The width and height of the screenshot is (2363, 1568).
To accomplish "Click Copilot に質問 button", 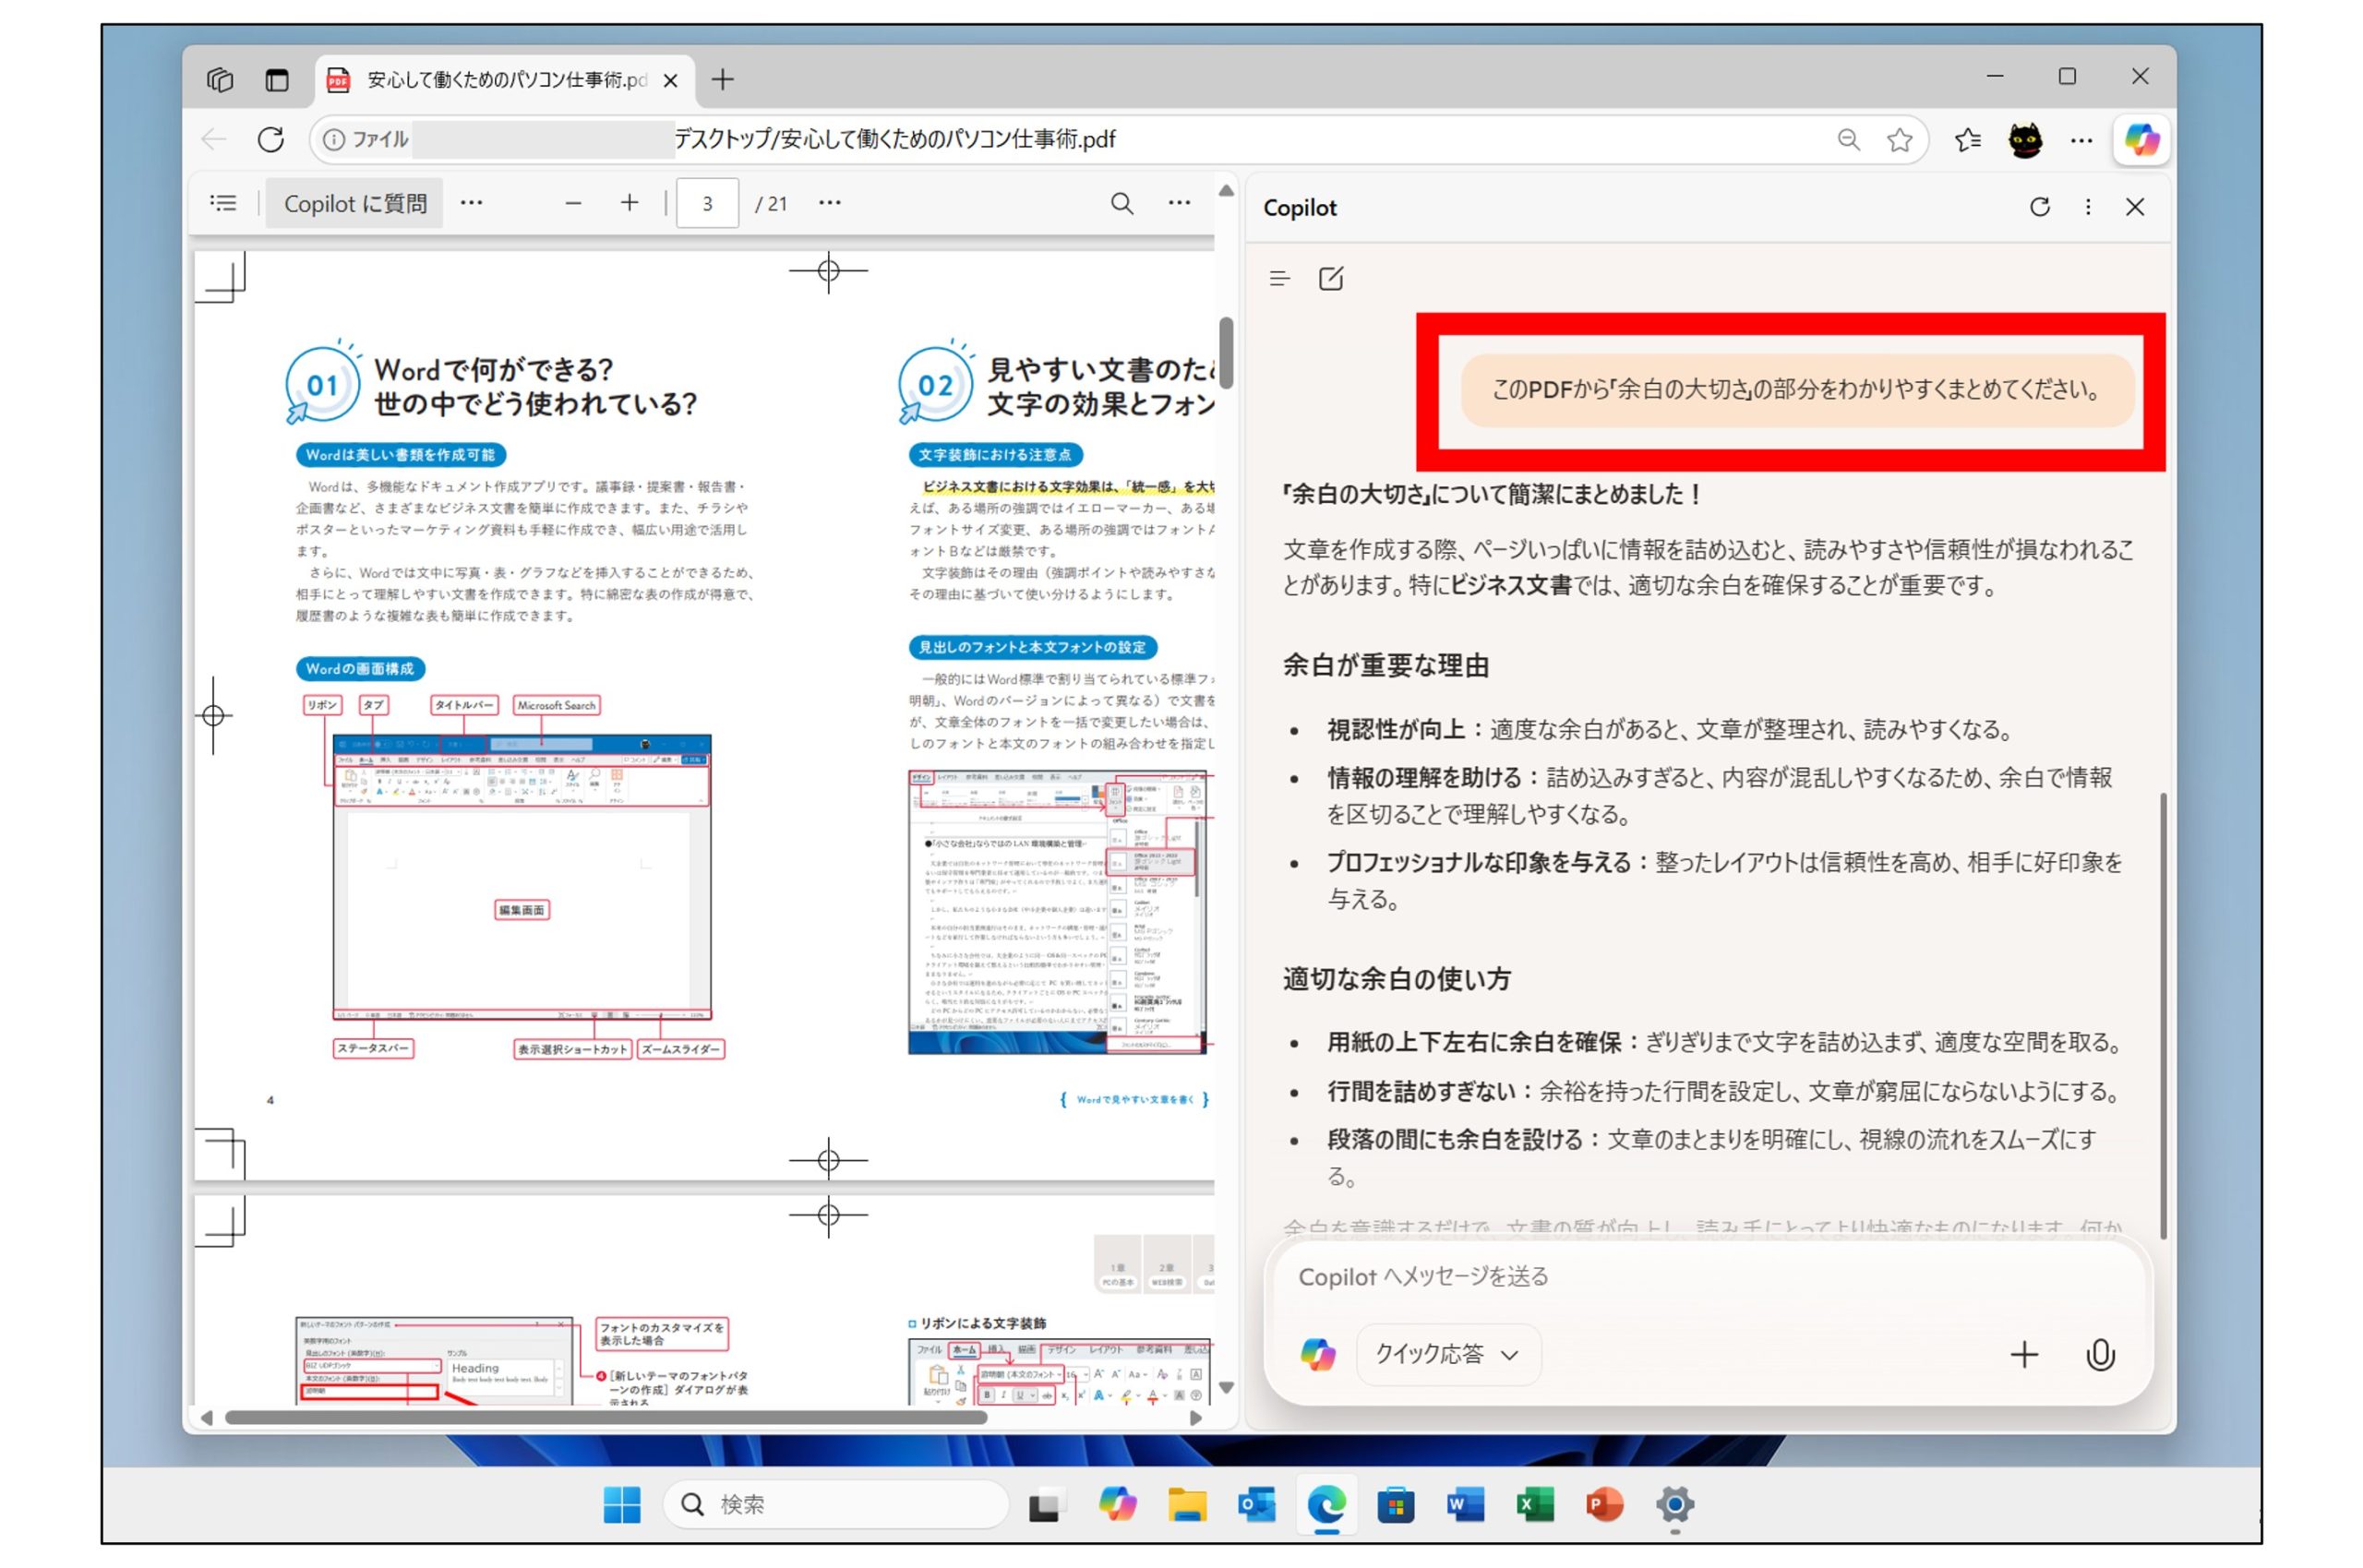I will [x=355, y=203].
